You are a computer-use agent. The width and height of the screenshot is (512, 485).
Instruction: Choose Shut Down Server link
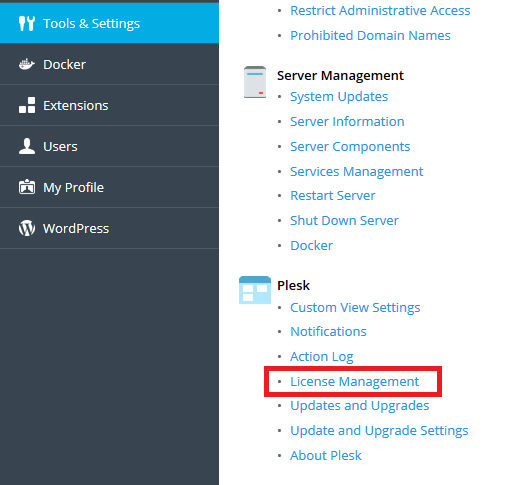click(x=344, y=221)
